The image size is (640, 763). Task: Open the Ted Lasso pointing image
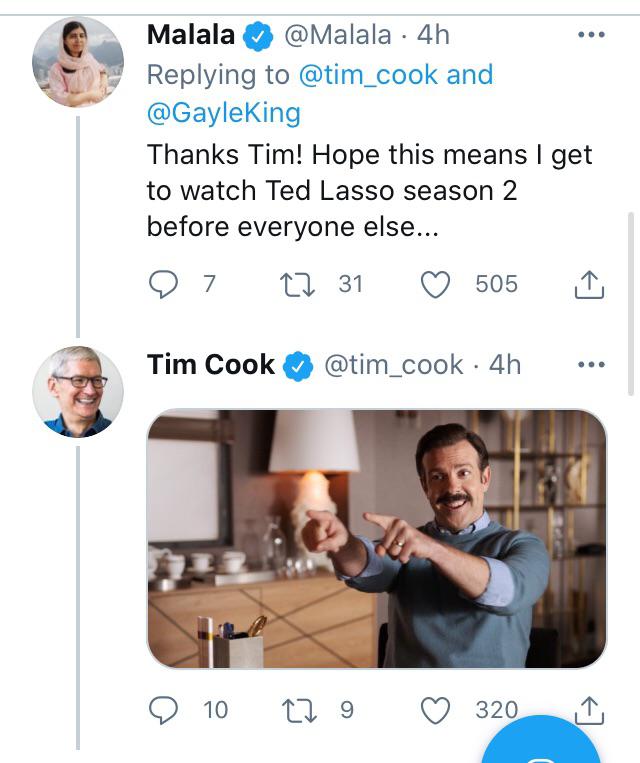coord(376,538)
